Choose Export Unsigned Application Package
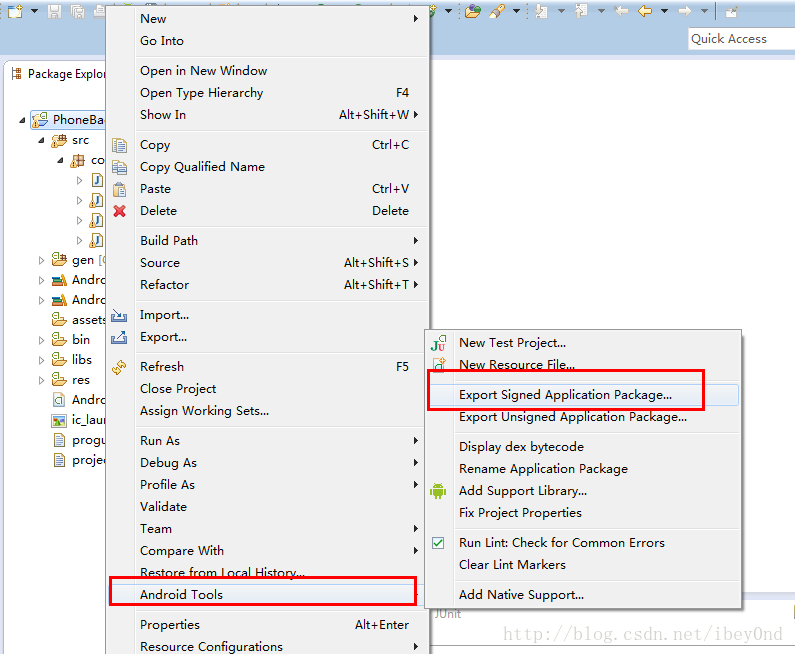This screenshot has width=795, height=654. pos(572,417)
